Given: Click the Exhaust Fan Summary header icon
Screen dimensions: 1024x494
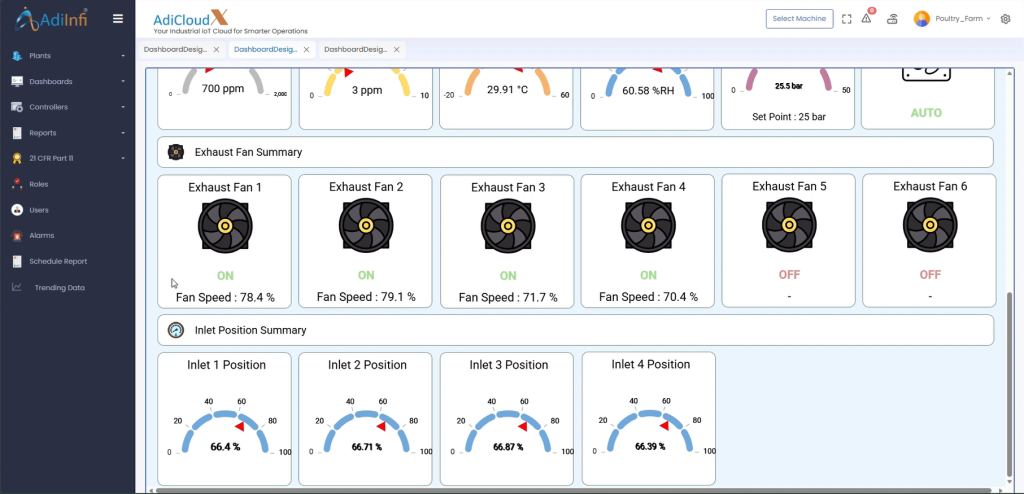Looking at the screenshot, I should tap(176, 152).
